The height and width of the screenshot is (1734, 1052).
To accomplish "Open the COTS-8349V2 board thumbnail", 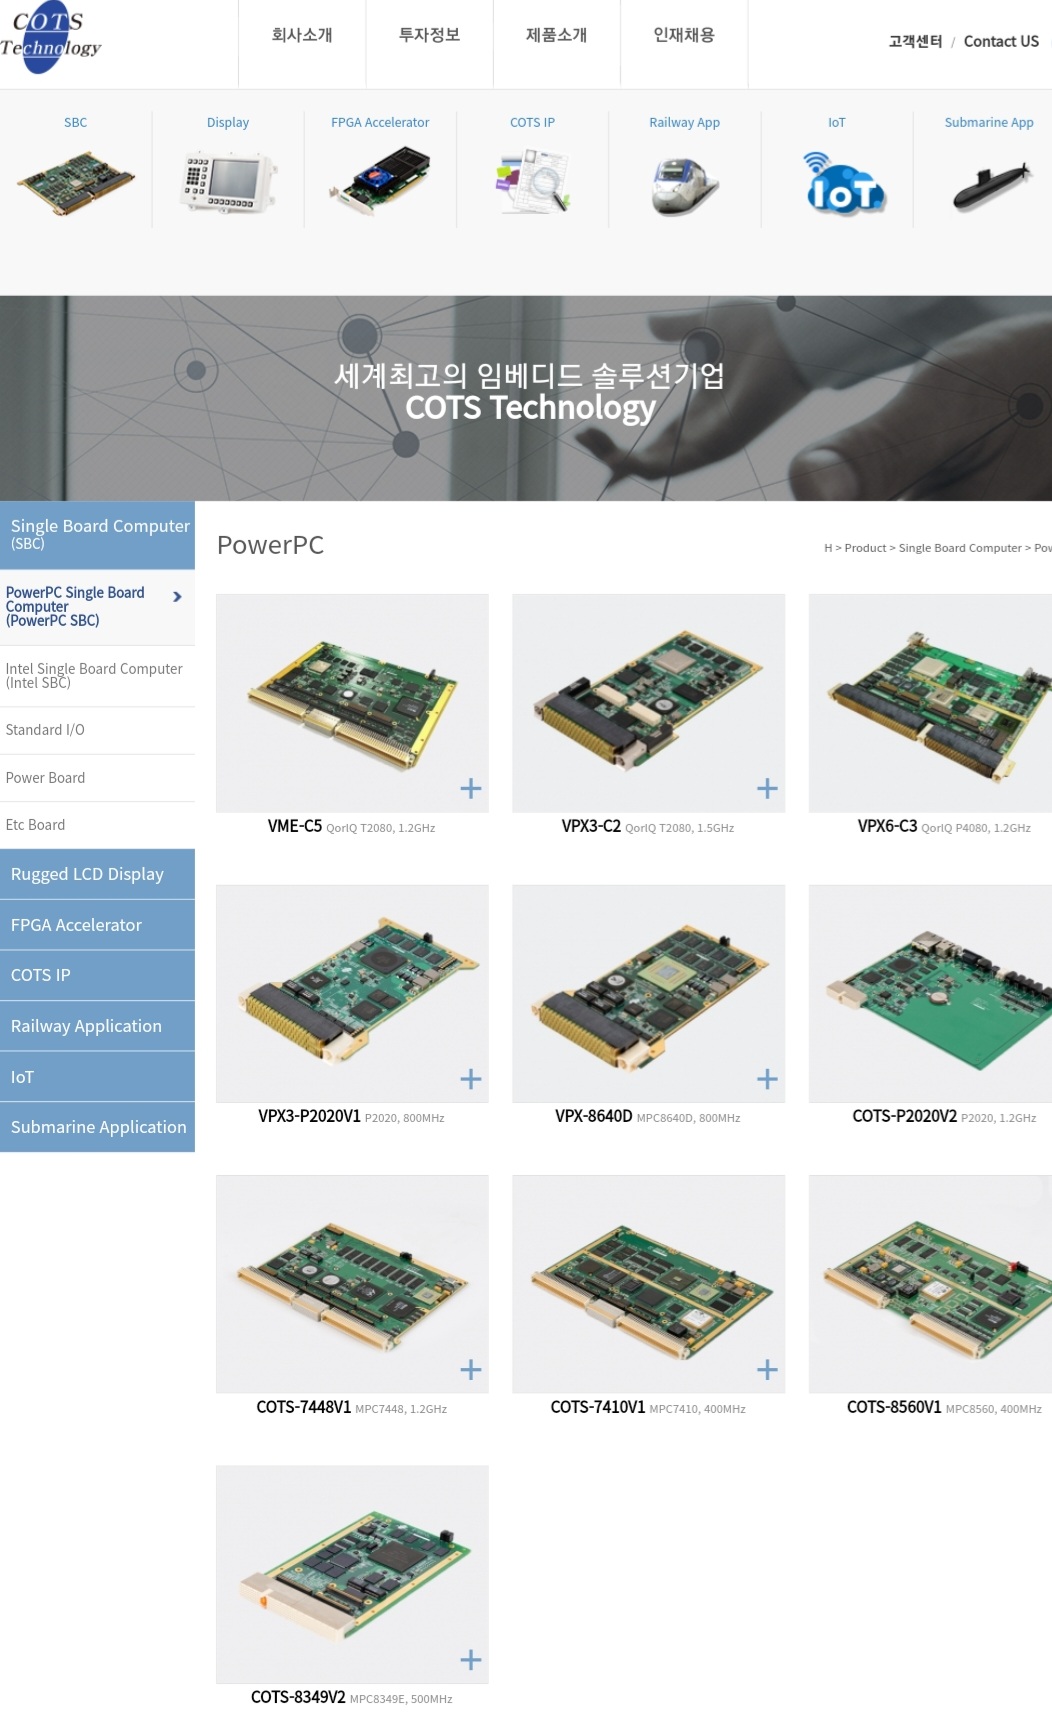I will coord(352,1575).
